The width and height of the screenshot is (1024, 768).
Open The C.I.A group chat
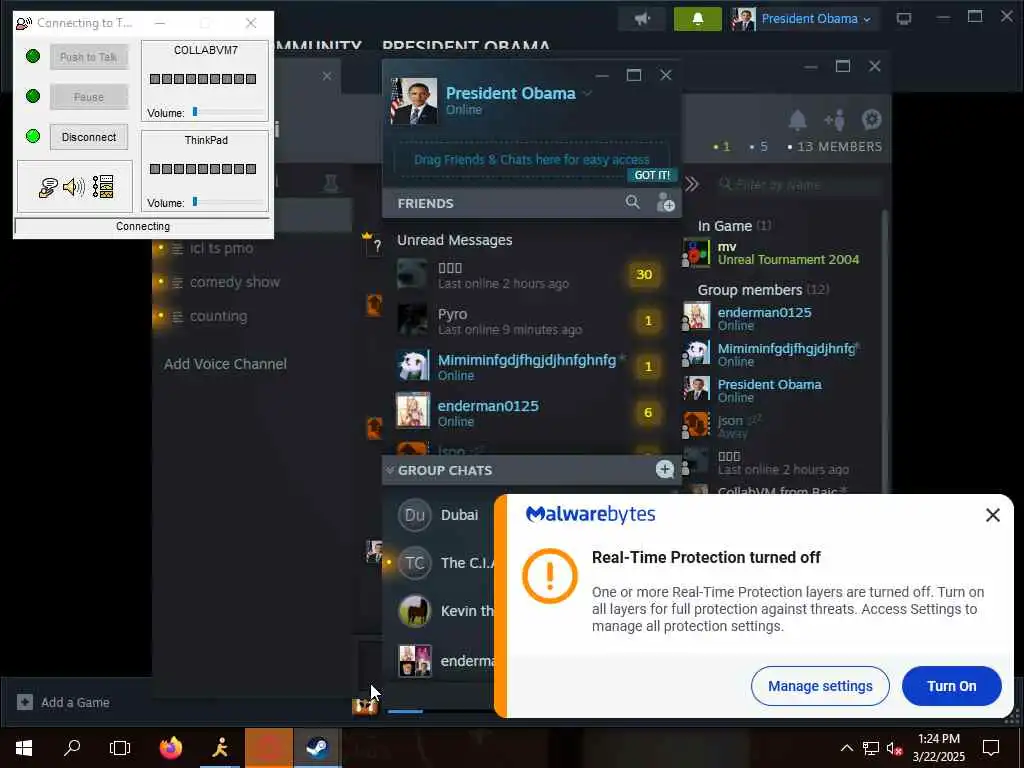coord(444,563)
